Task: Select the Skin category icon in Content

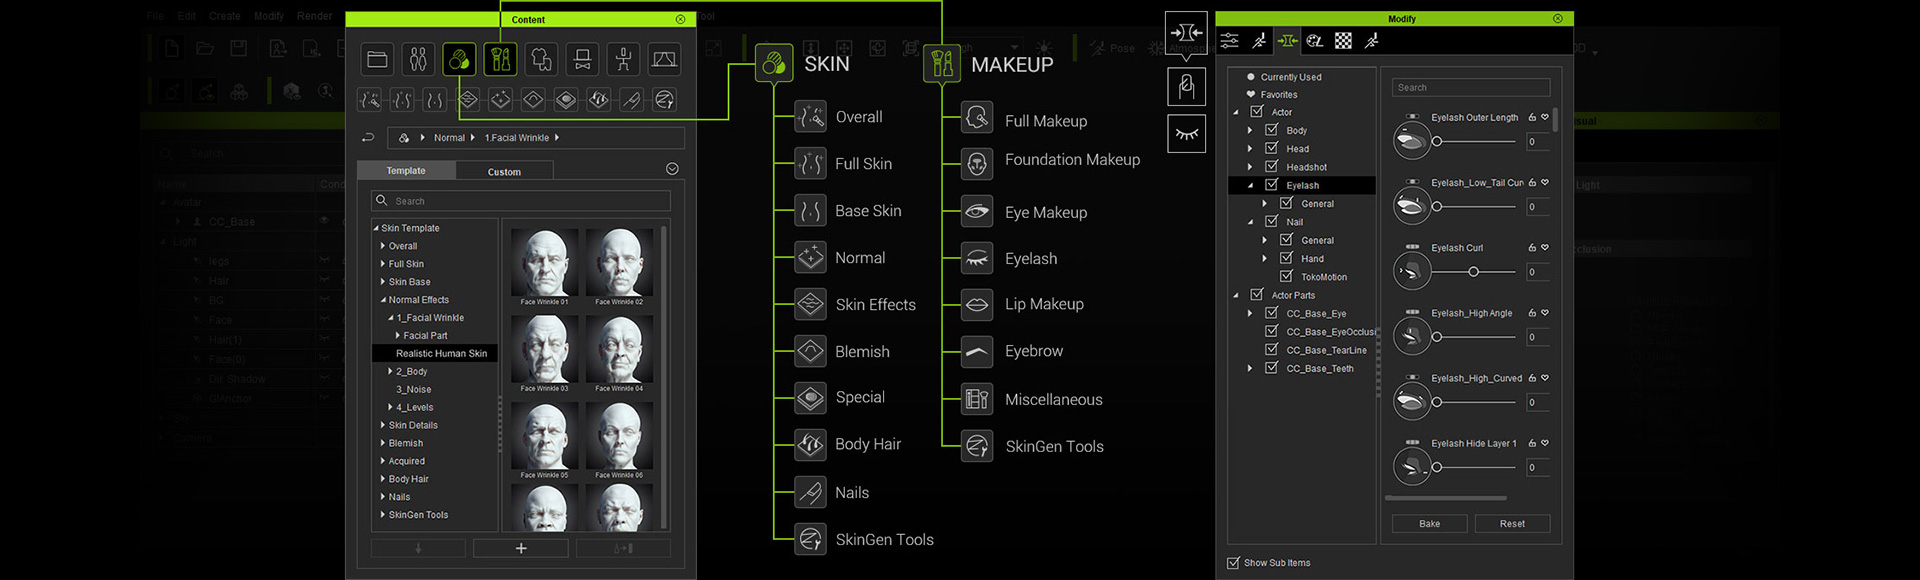Action: (459, 60)
